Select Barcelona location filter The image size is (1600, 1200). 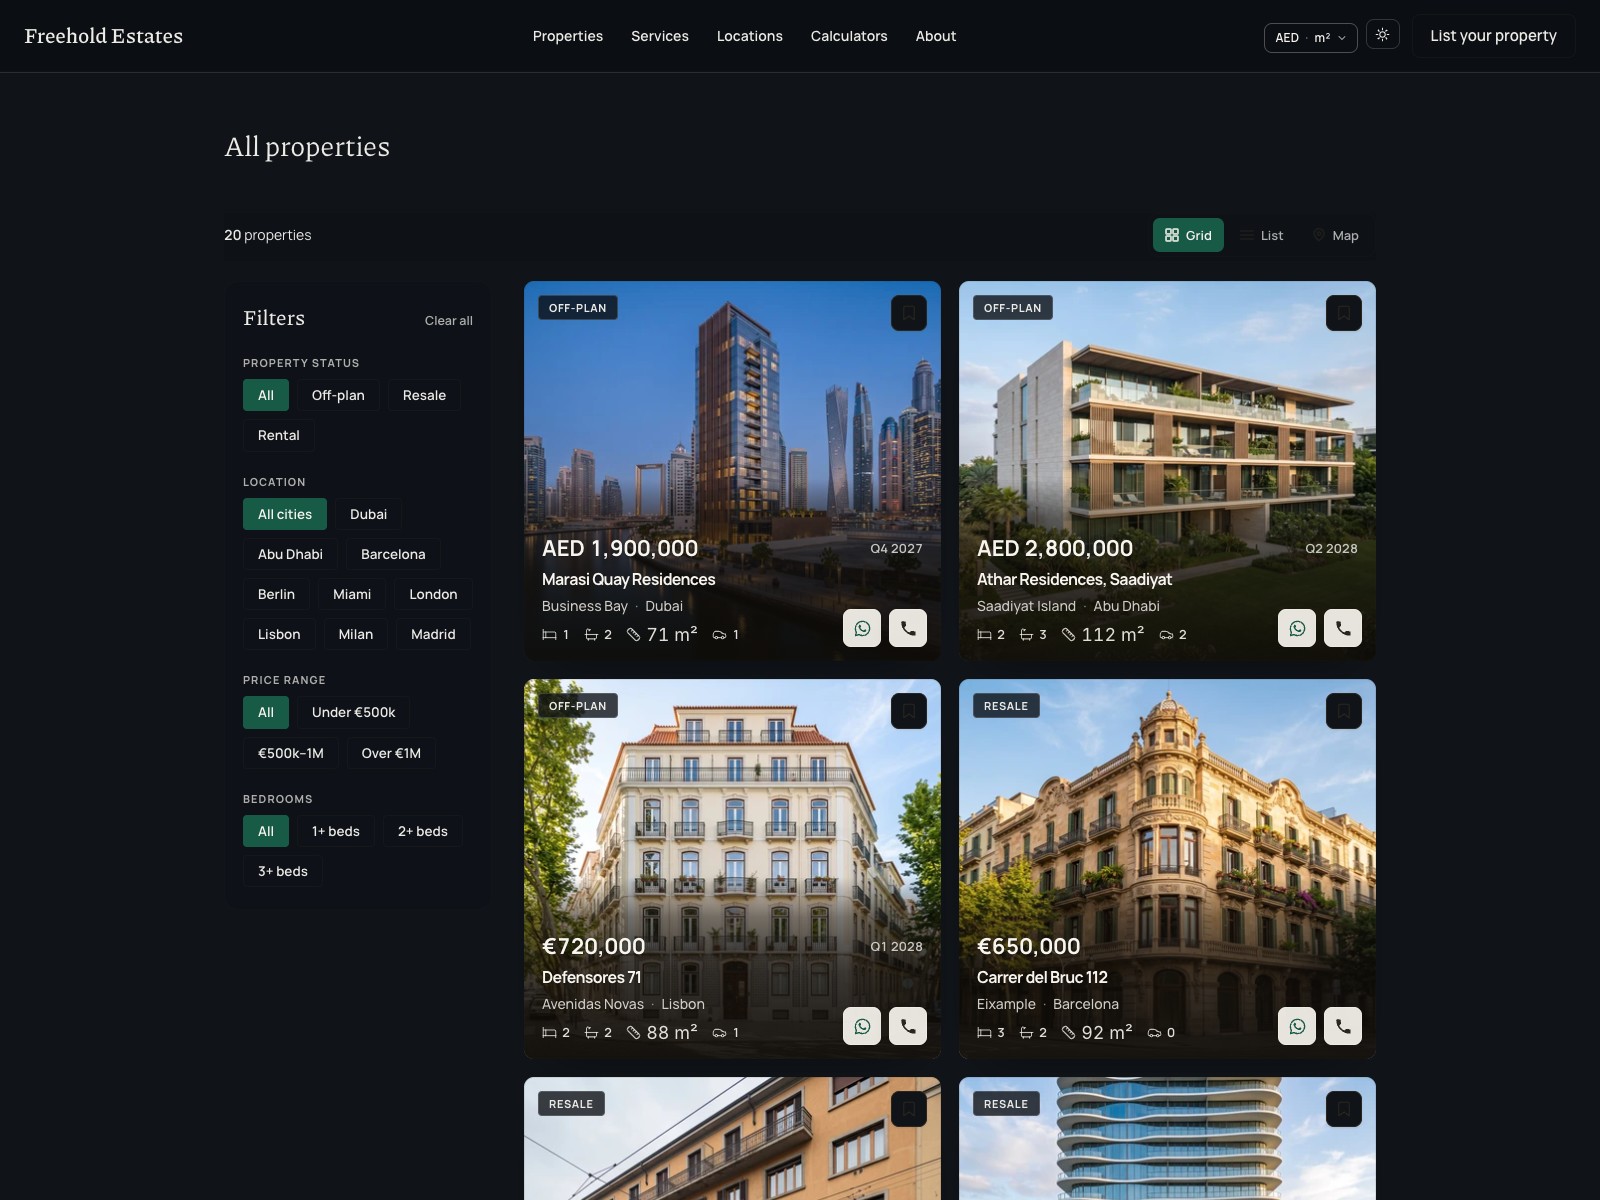point(393,554)
